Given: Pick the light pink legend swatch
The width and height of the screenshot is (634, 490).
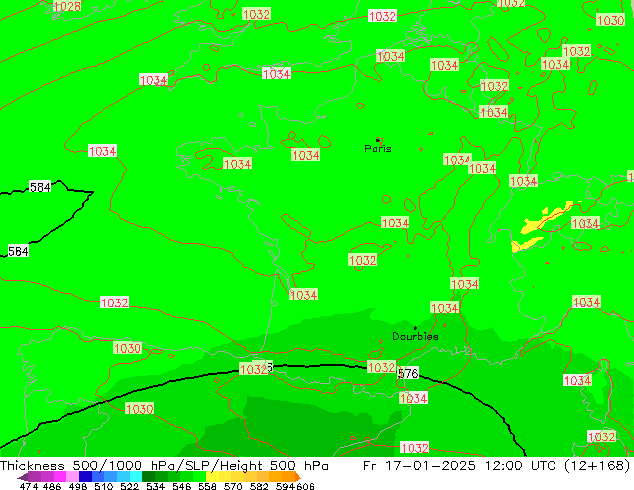Looking at the screenshot, I should click(72, 476).
